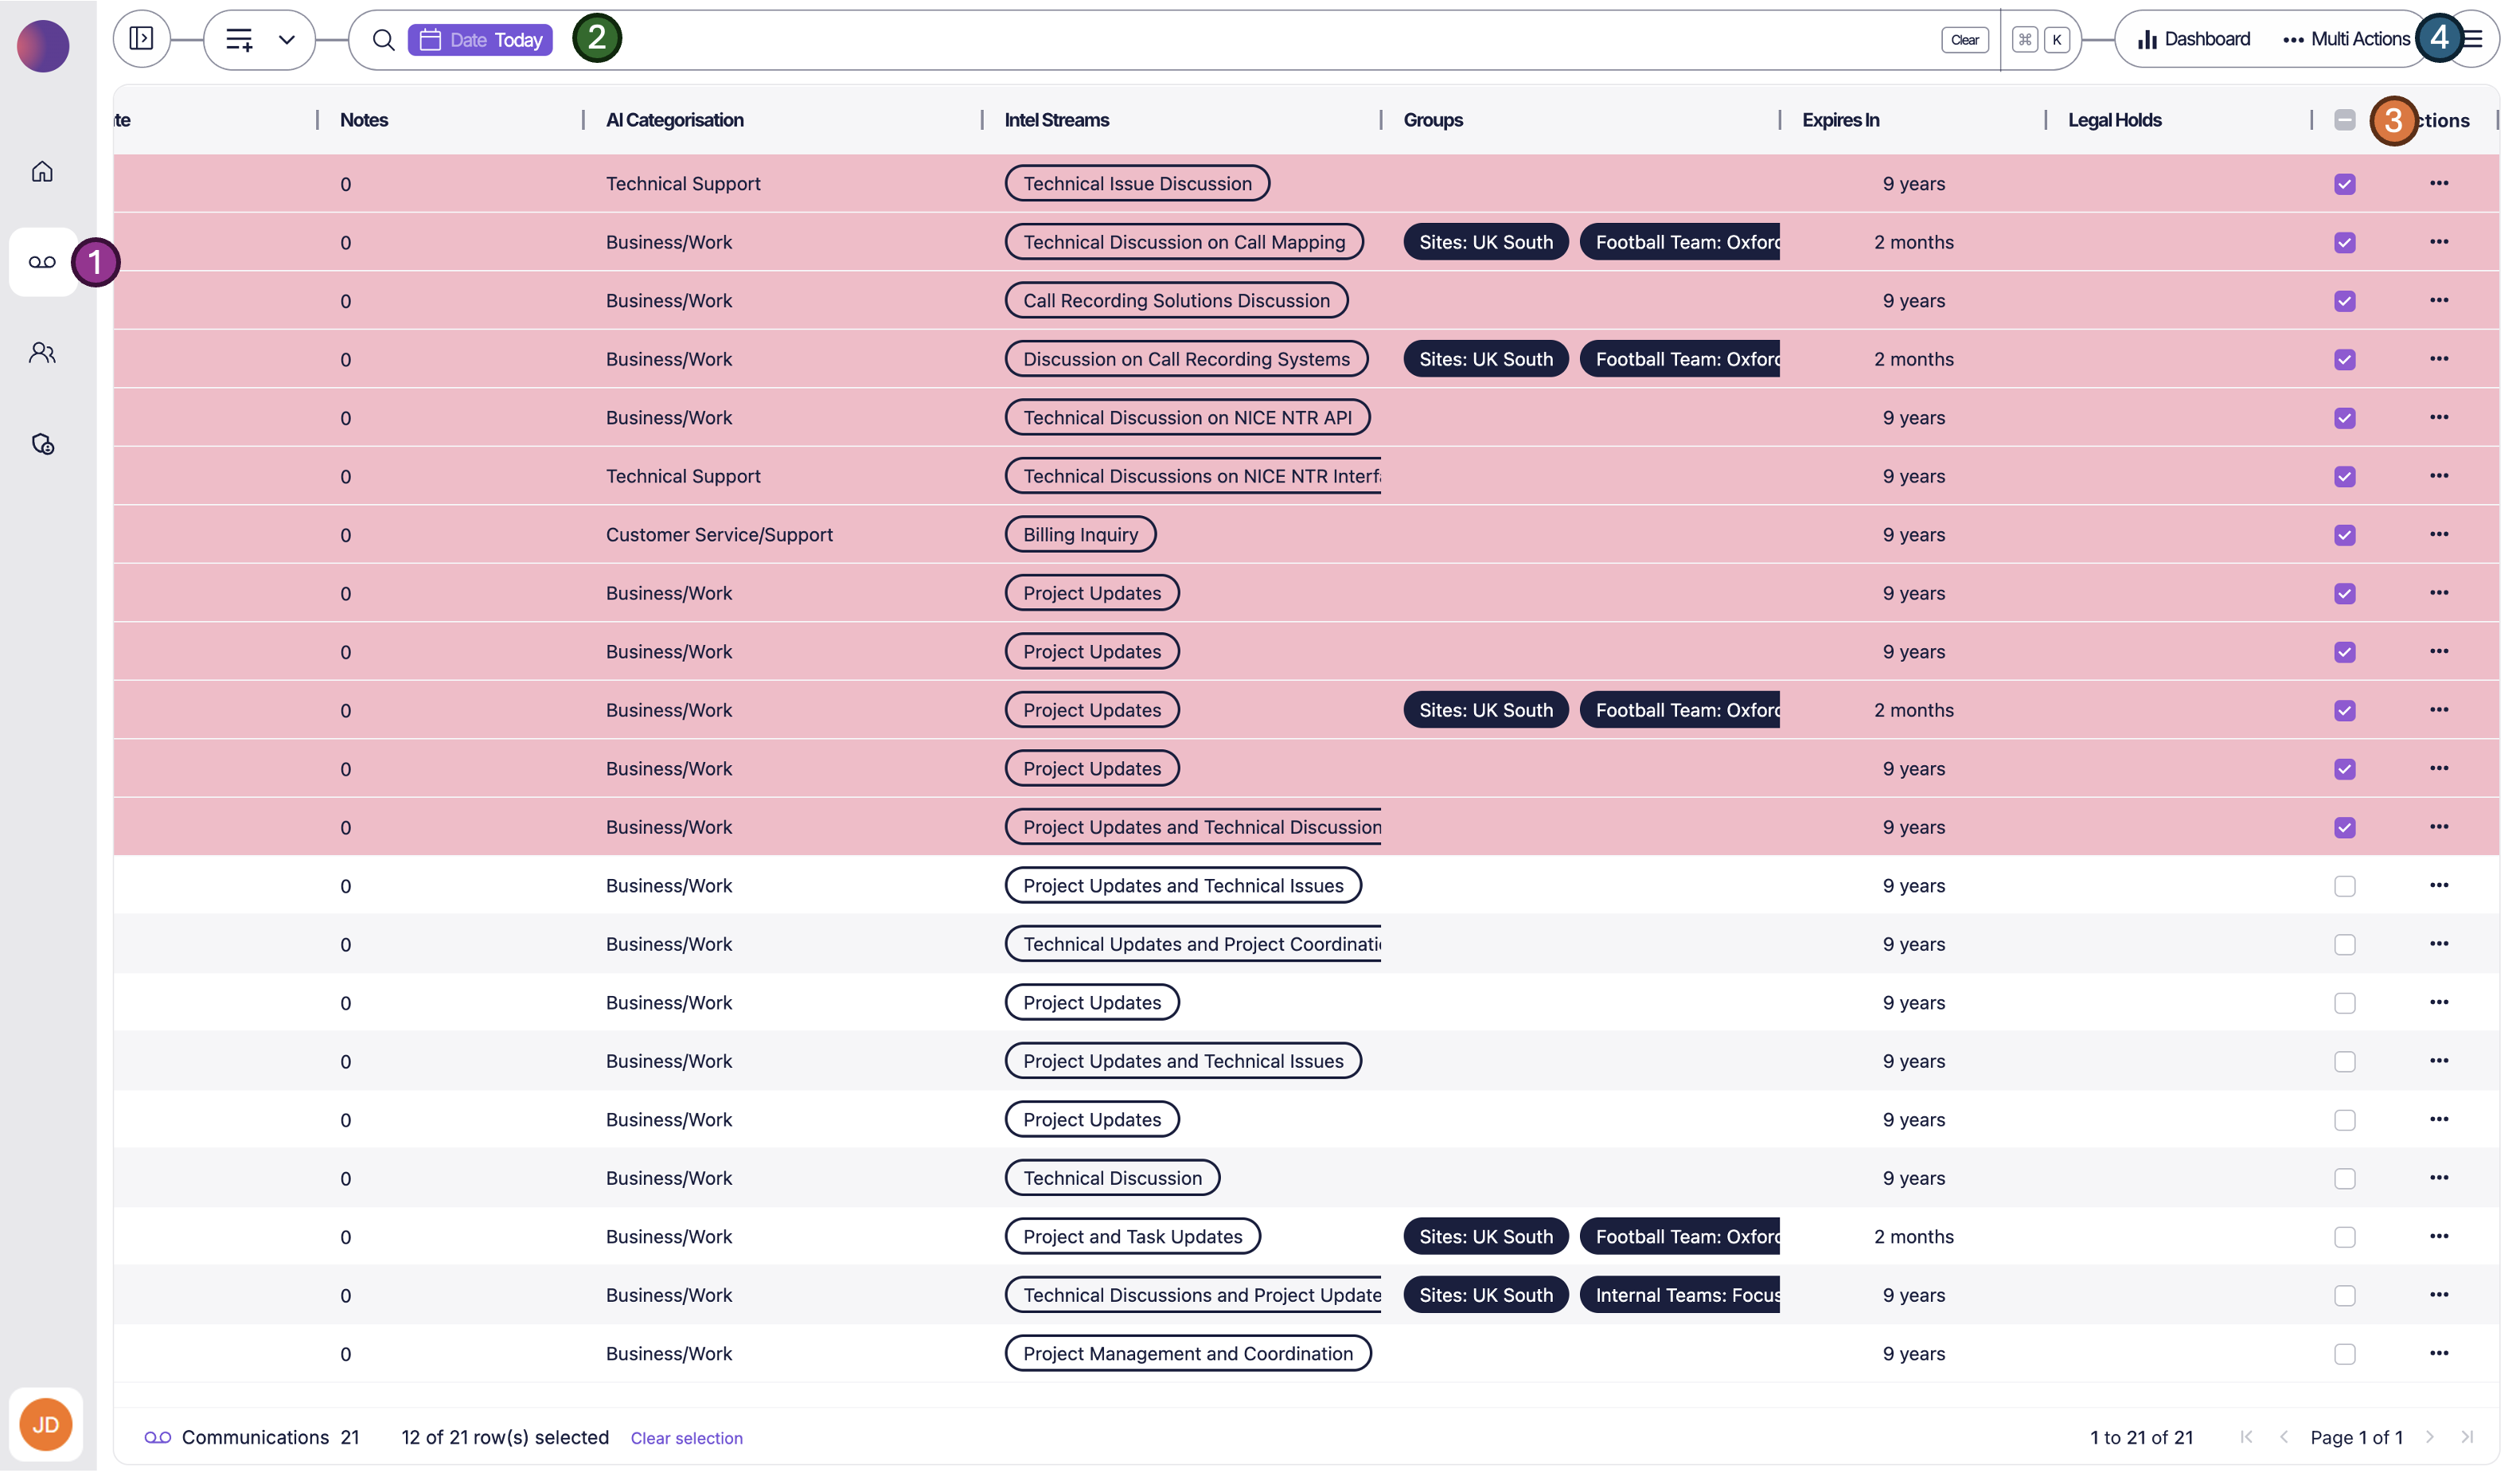
Task: Open the Users section in the sidebar
Action: 42,352
